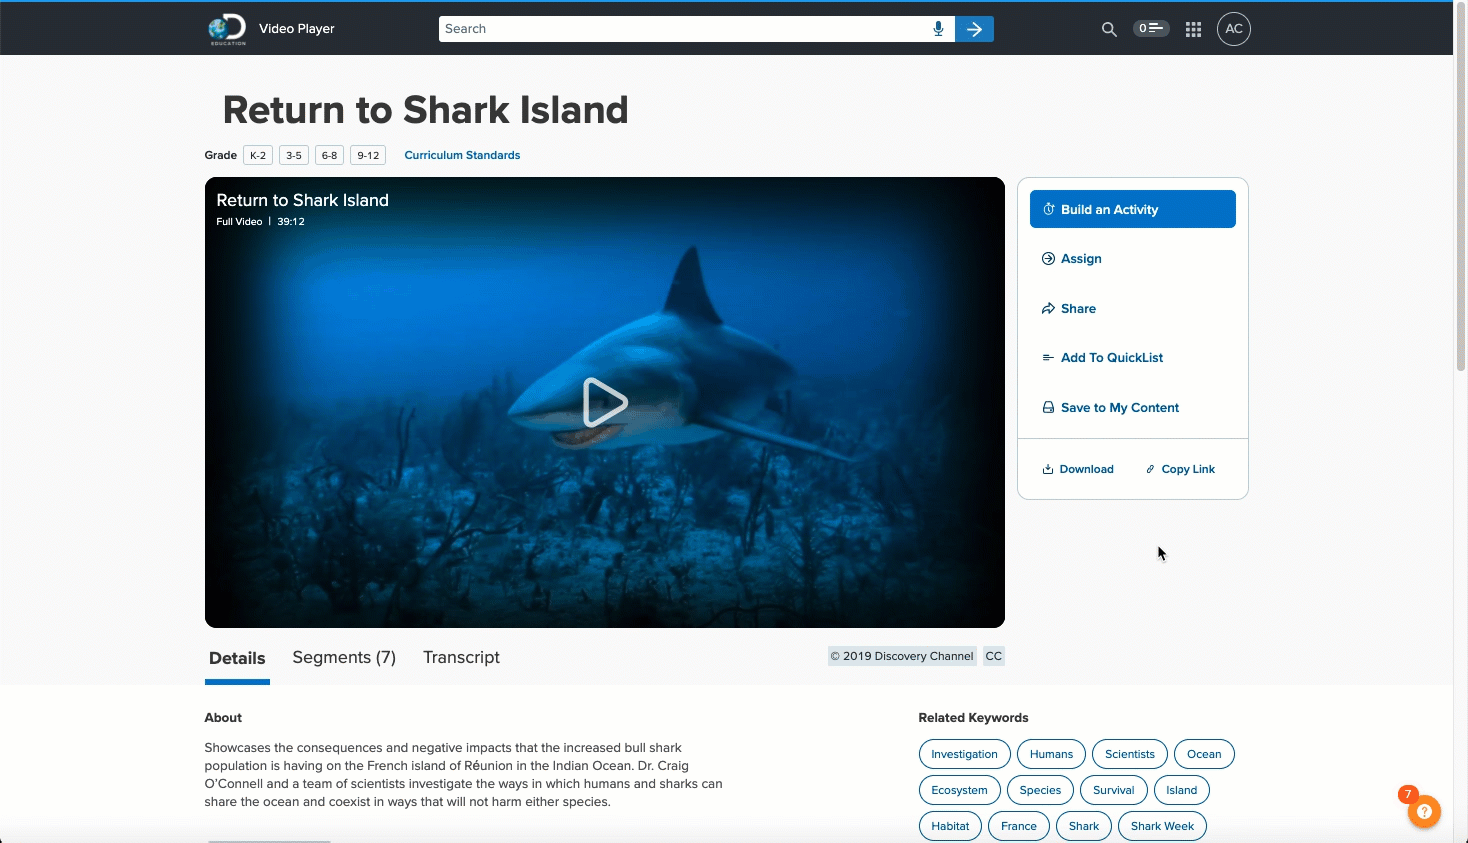Click the Copy Link button
This screenshot has width=1468, height=843.
coord(1180,469)
